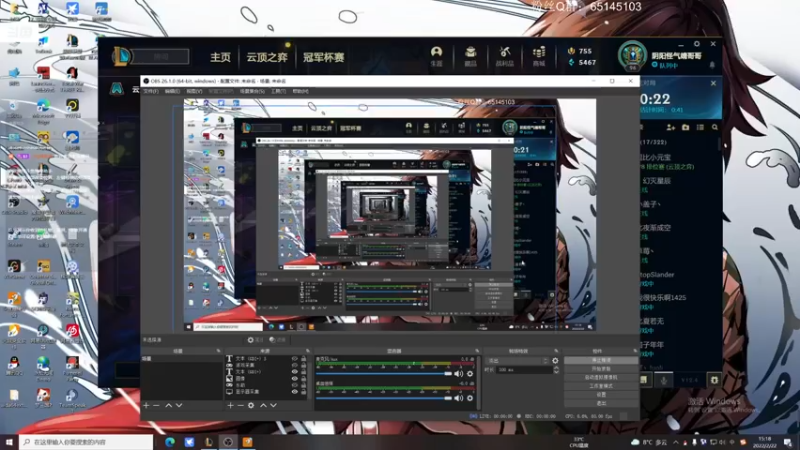Click 设置 button in OBS controls

tap(601, 395)
